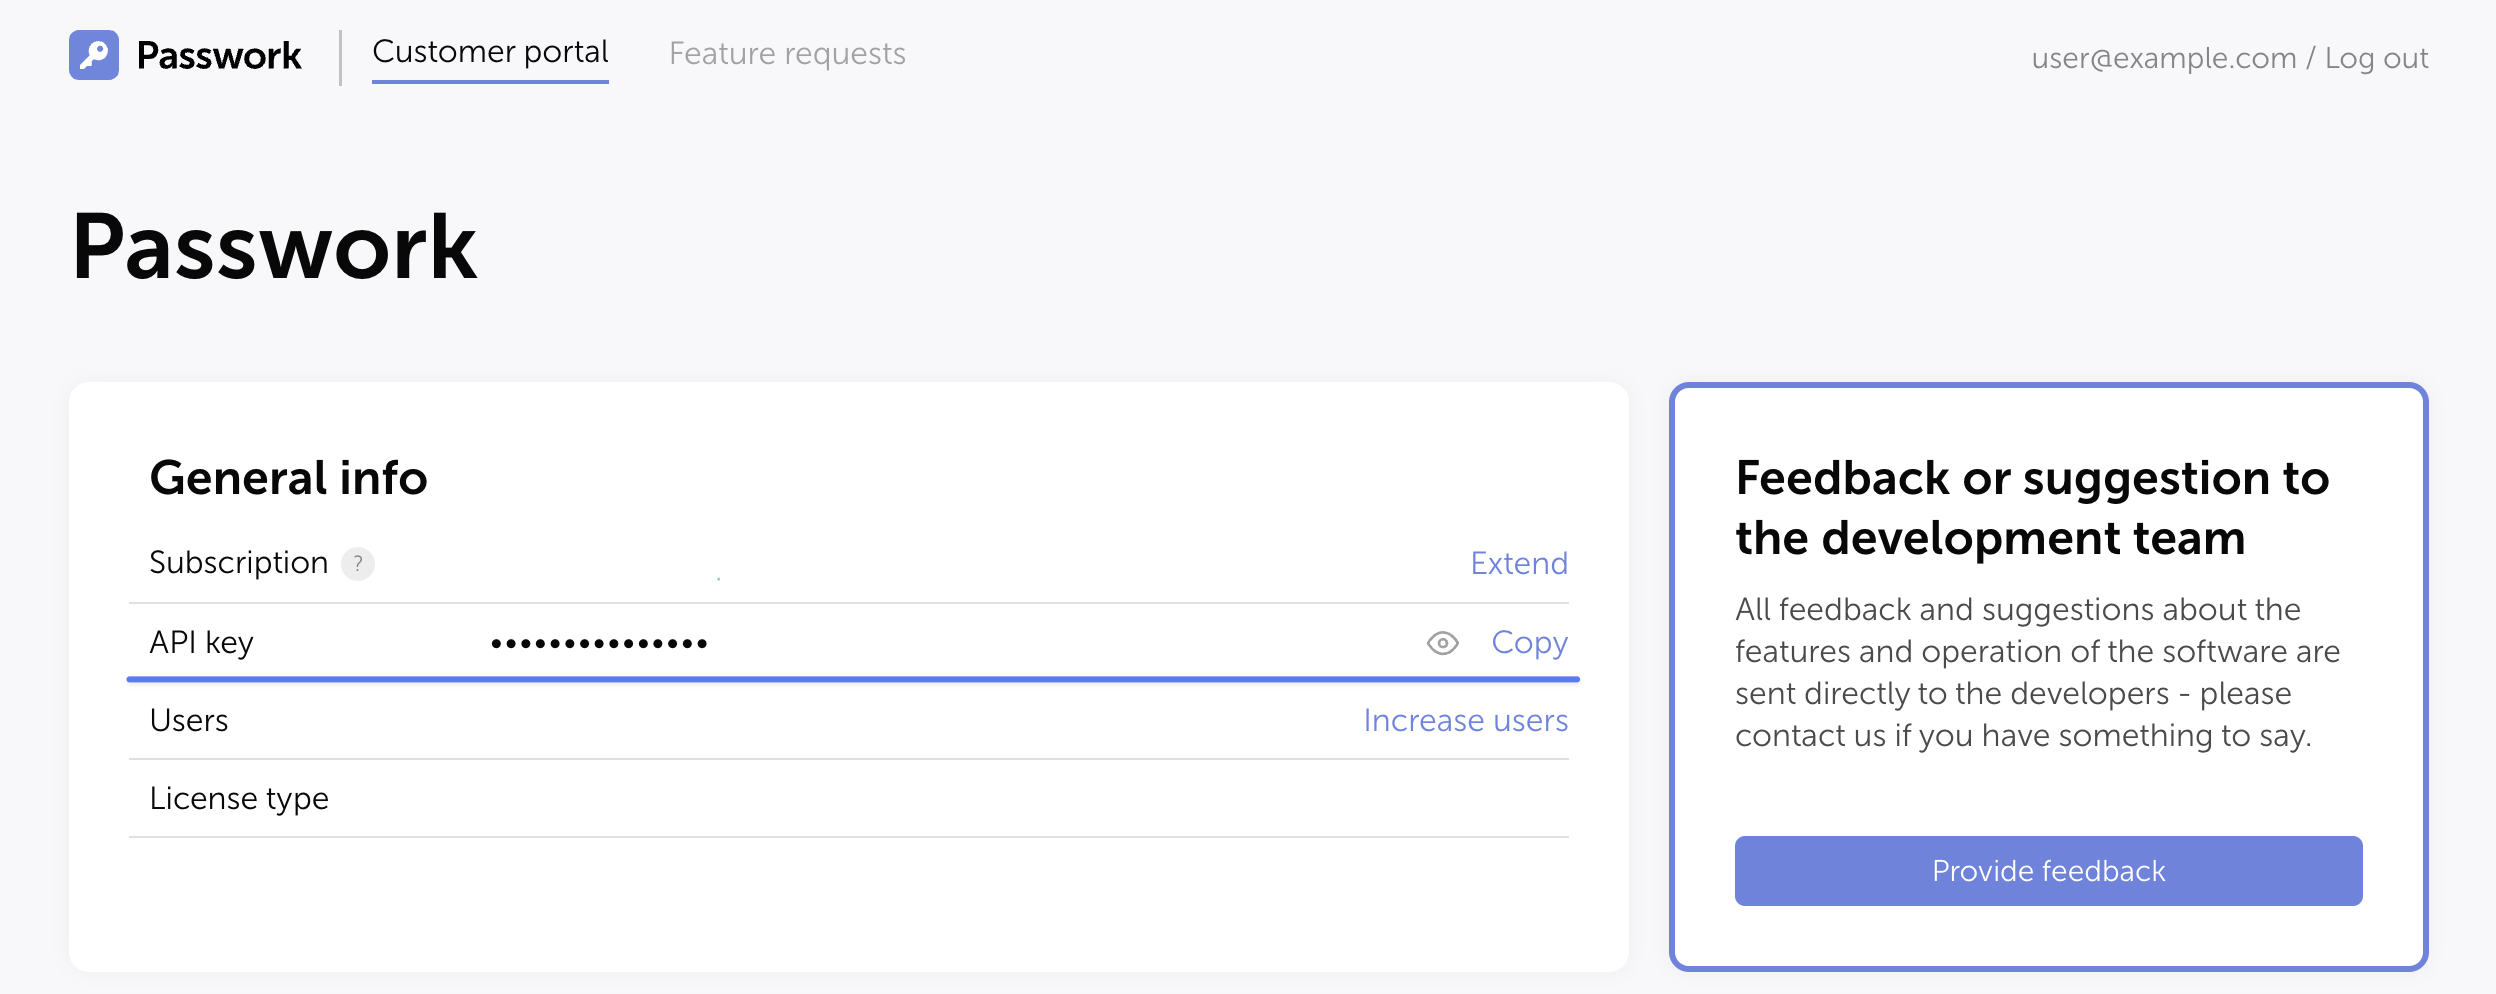Click the Subscription row label
Image resolution: width=2496 pixels, height=994 pixels.
click(x=238, y=563)
